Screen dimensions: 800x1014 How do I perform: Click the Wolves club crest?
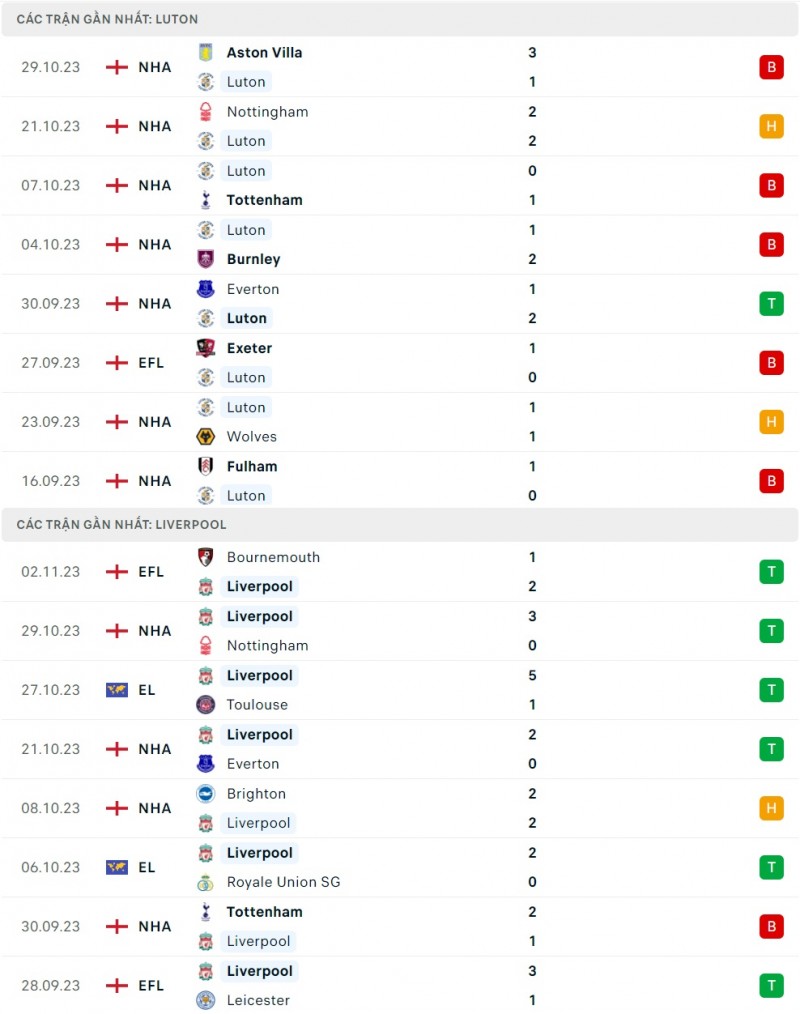[206, 437]
